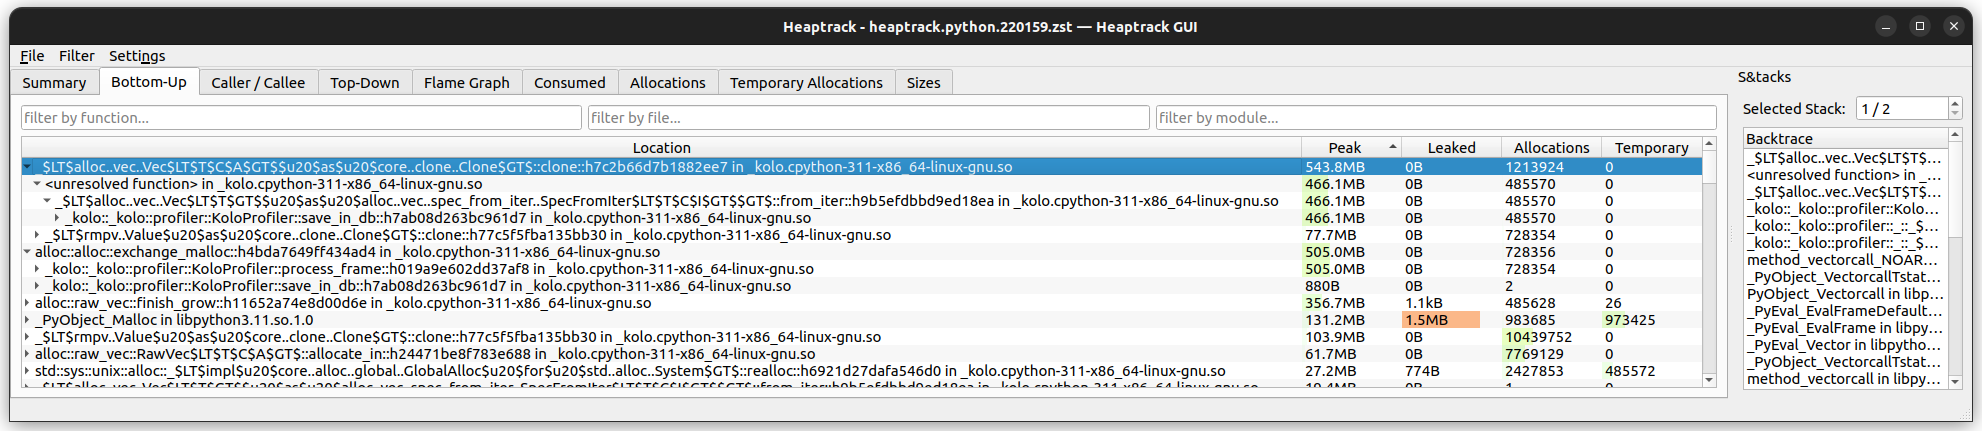
Task: Increment the Selected Stack spinner
Action: click(x=1955, y=103)
